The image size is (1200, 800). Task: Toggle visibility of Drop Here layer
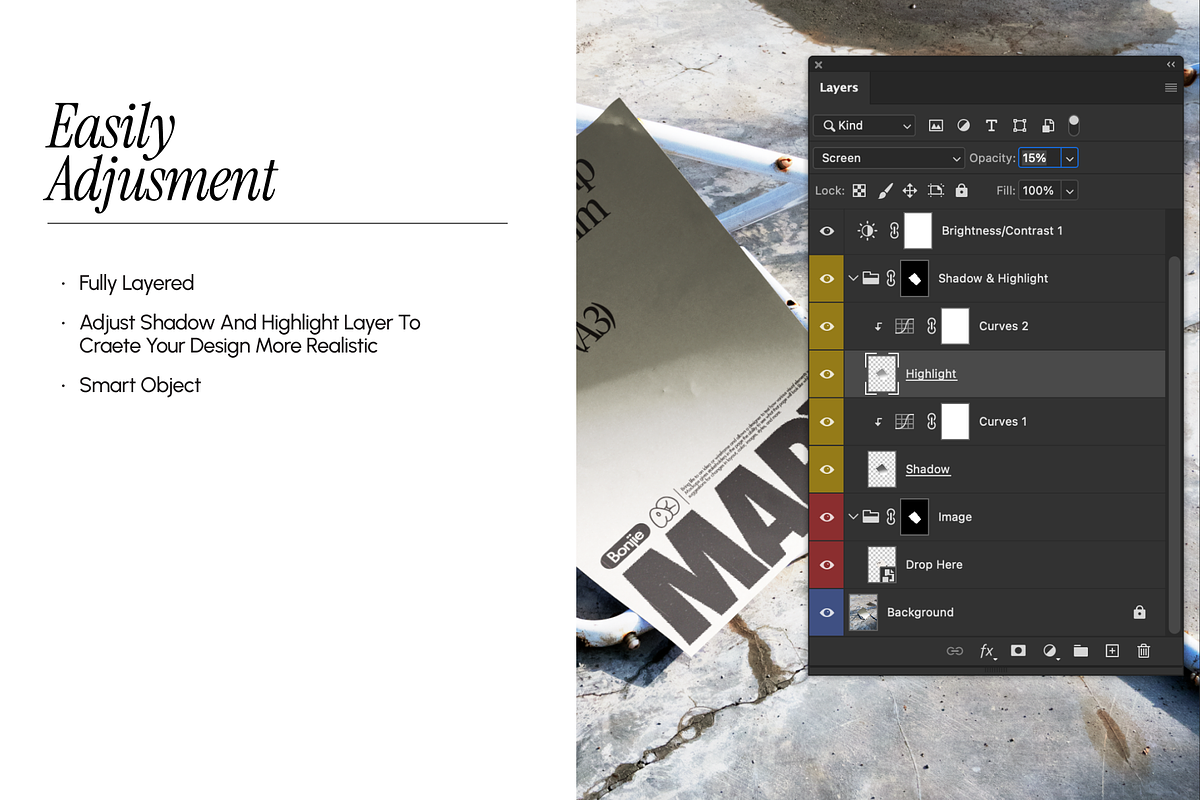[826, 565]
